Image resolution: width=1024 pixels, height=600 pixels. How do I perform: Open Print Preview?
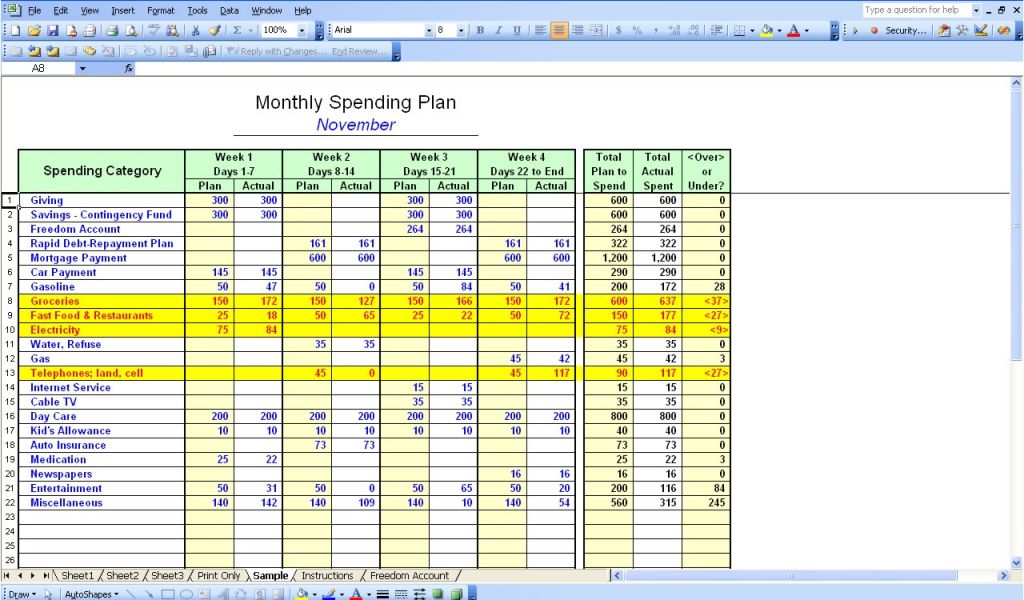pos(129,33)
